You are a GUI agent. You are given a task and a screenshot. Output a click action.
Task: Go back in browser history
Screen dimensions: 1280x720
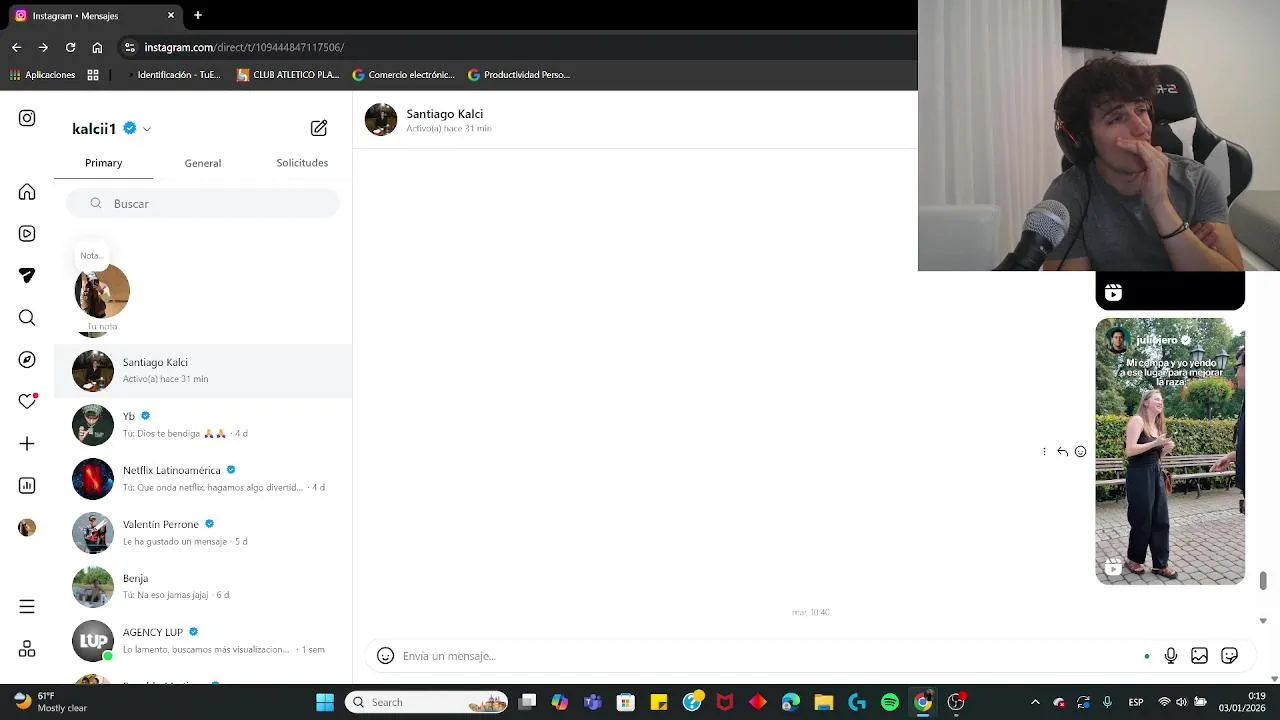point(16,47)
